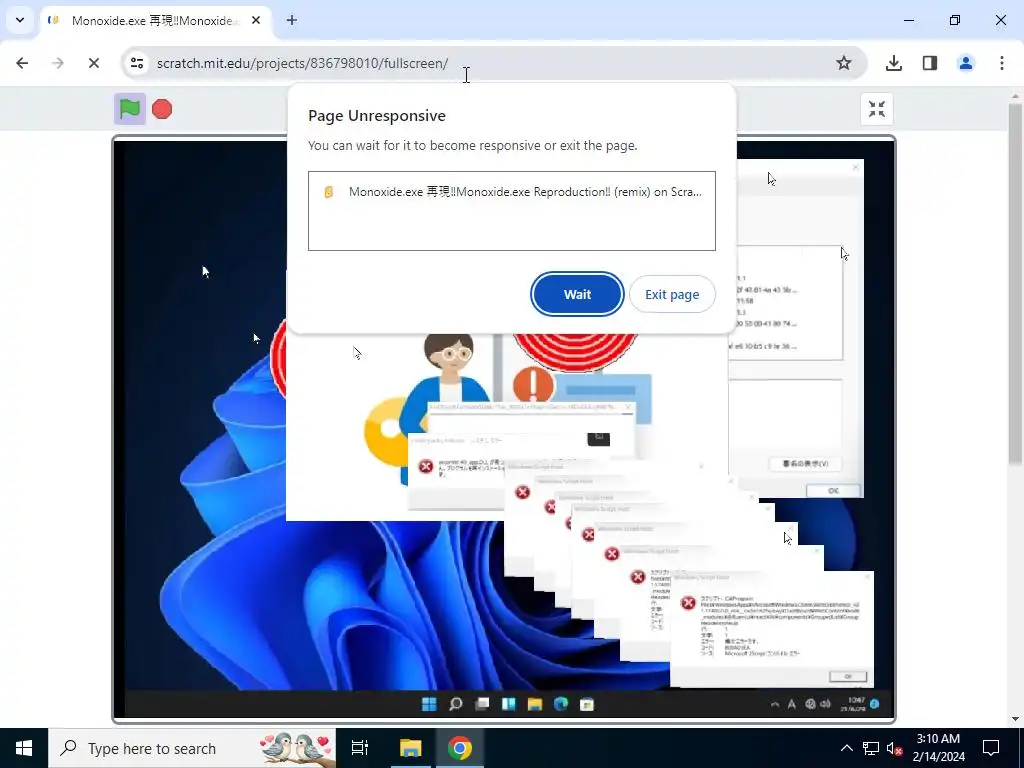
Task: Stop loading the page
Action: tap(94, 63)
